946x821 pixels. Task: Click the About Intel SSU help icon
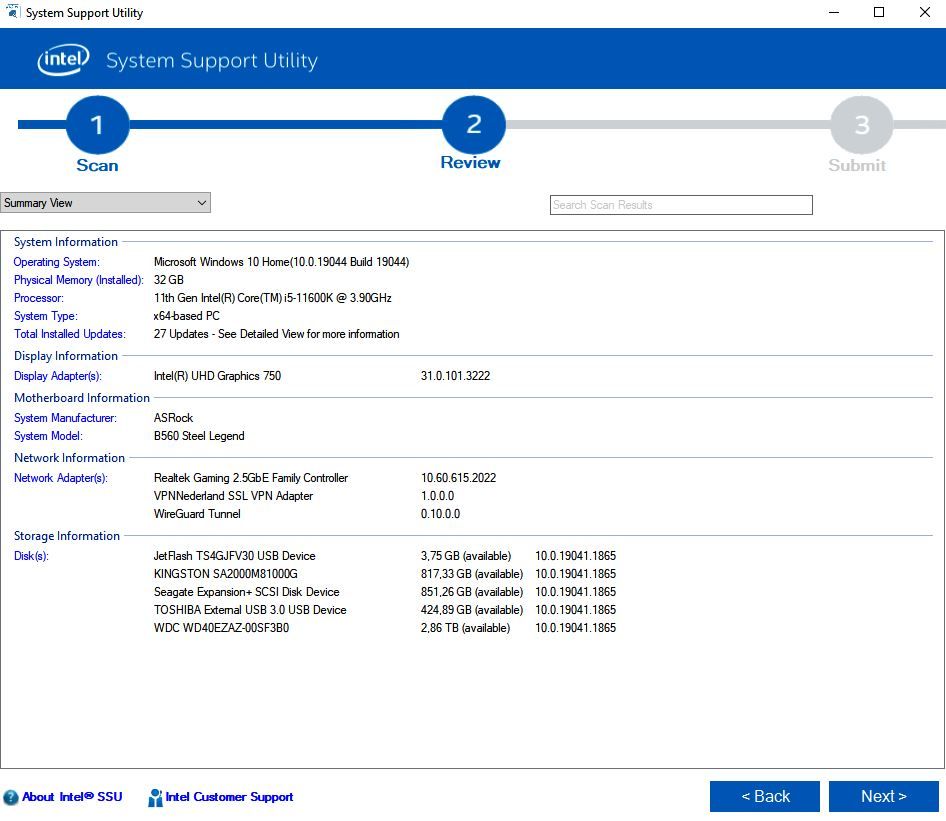[x=10, y=797]
